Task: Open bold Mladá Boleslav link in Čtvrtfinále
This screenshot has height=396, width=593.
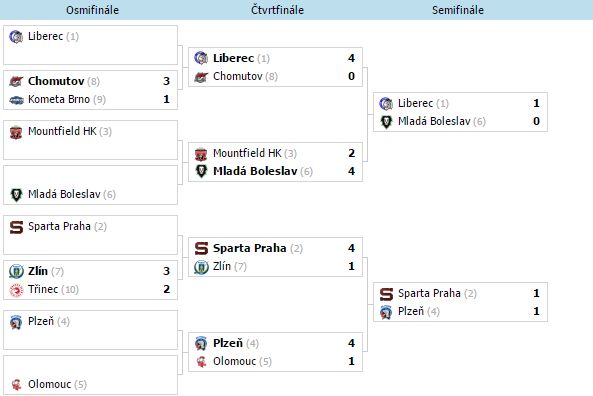Action: [255, 171]
